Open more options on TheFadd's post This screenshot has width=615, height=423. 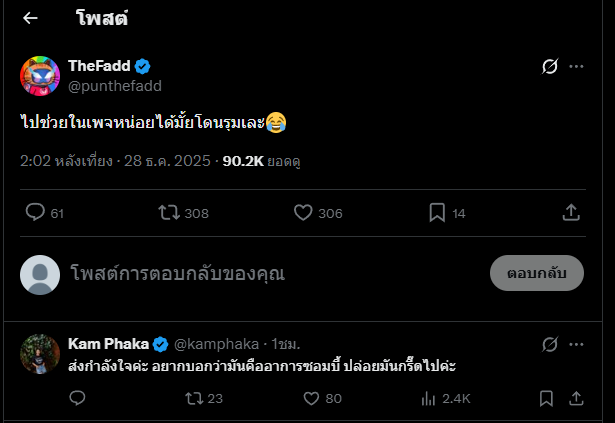coord(576,67)
